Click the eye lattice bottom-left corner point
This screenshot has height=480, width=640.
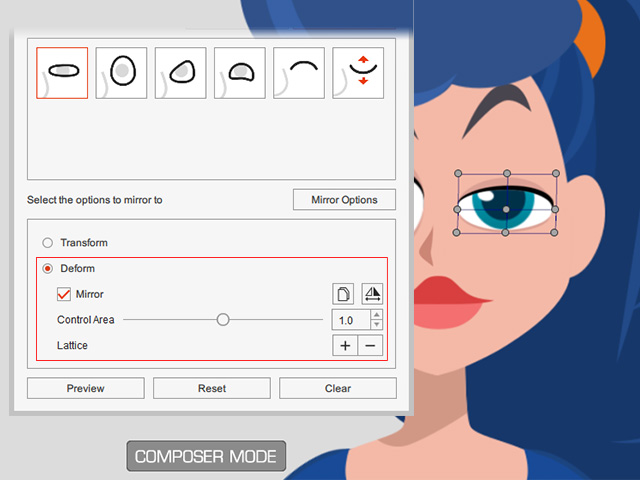click(x=456, y=233)
